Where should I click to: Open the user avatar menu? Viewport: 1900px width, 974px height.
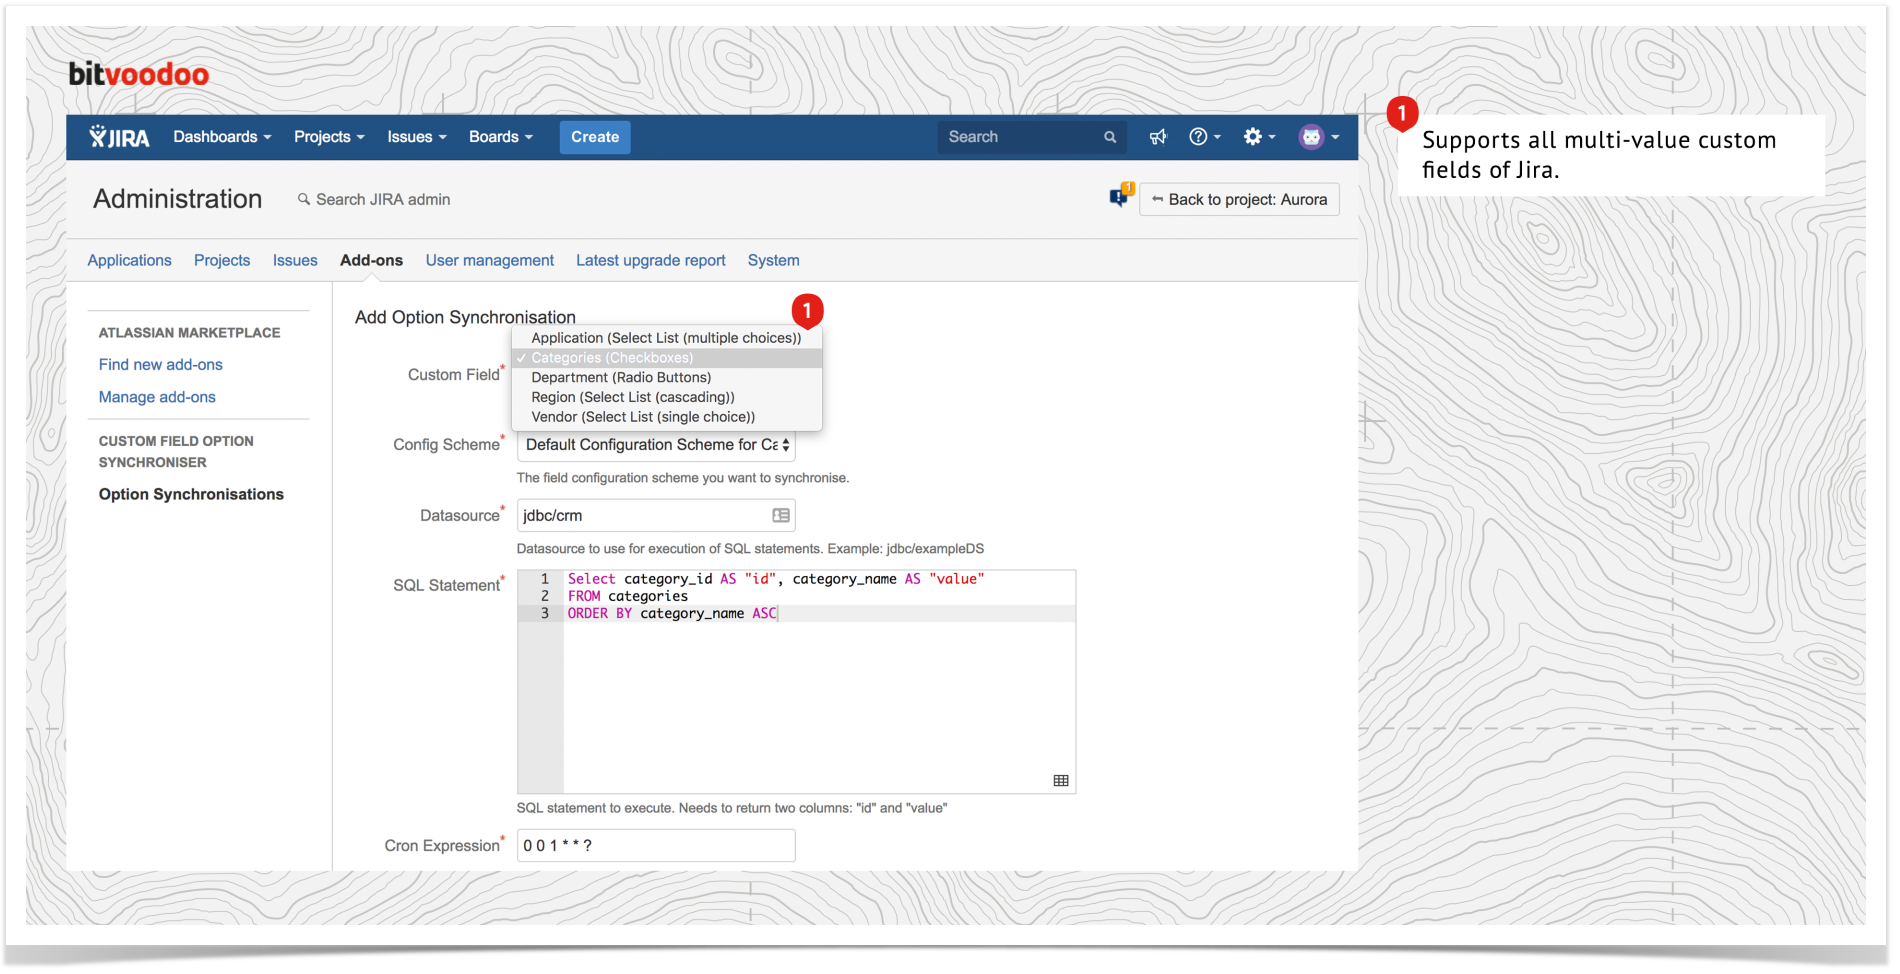[x=1318, y=137]
